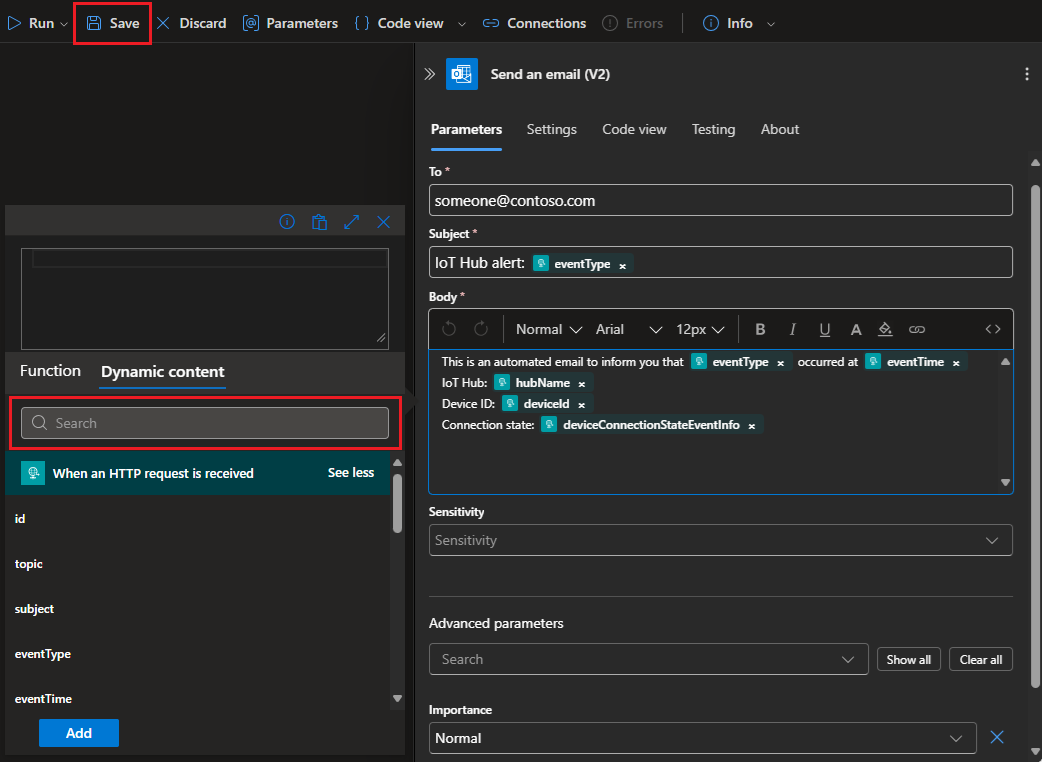Toggle HTML code view in Body editor
The height and width of the screenshot is (762, 1042).
click(992, 329)
